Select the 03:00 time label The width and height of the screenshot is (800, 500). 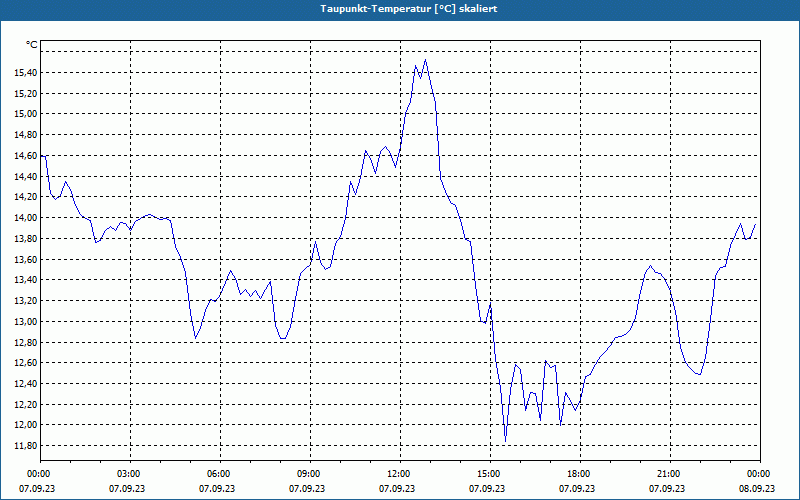tap(128, 474)
